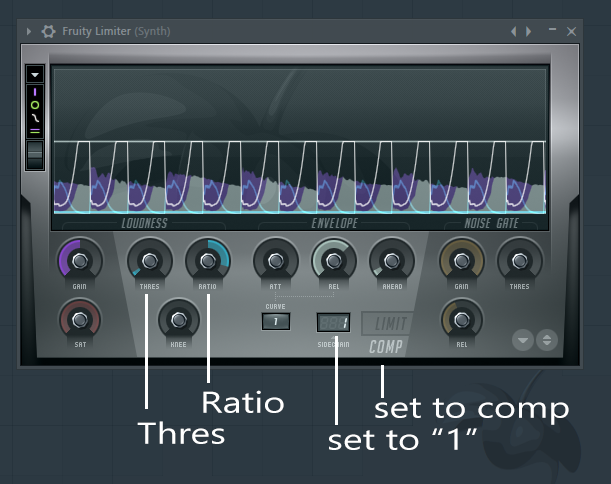The width and height of the screenshot is (611, 484).
Task: Minimize the Fruity Limiter window
Action: 552,29
